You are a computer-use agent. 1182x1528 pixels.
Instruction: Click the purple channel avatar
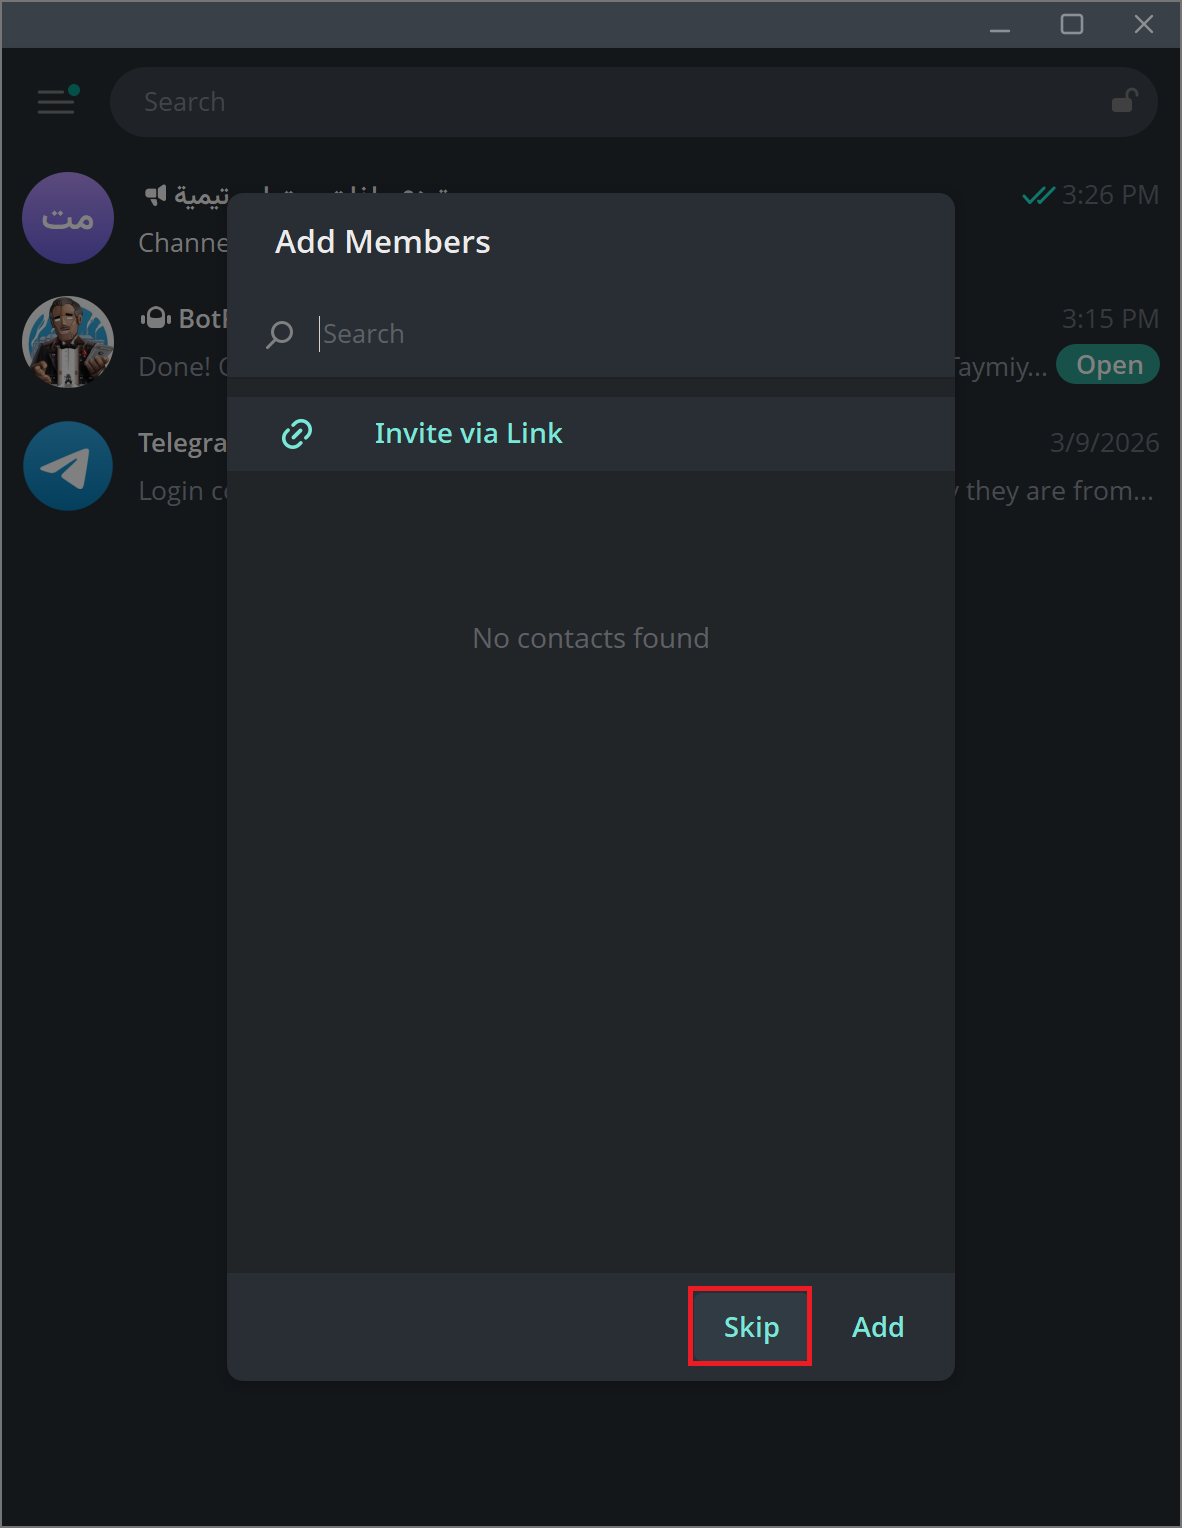point(67,217)
